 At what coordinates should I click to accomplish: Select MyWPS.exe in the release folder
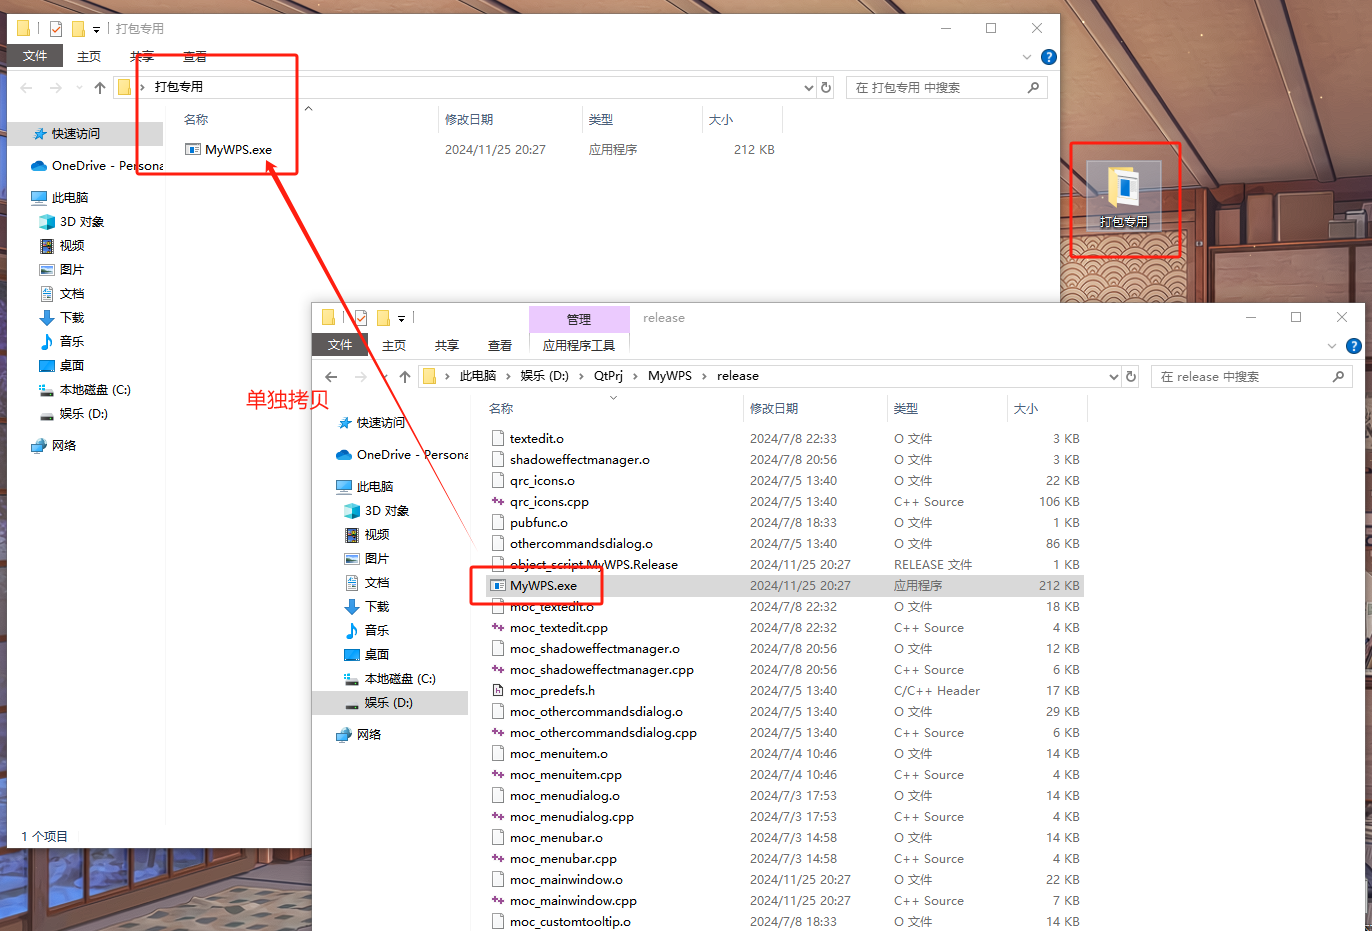click(543, 586)
